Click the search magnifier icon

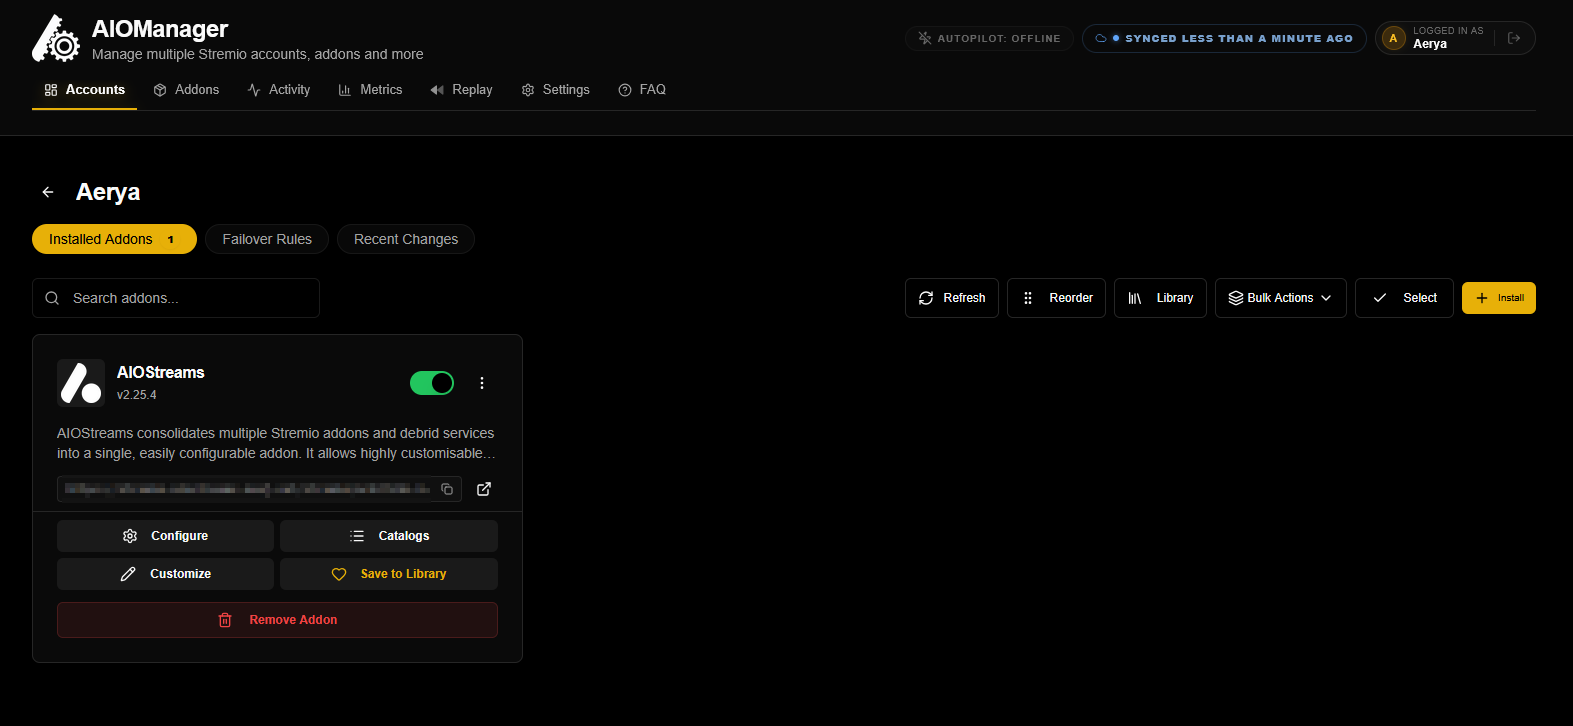(x=53, y=298)
